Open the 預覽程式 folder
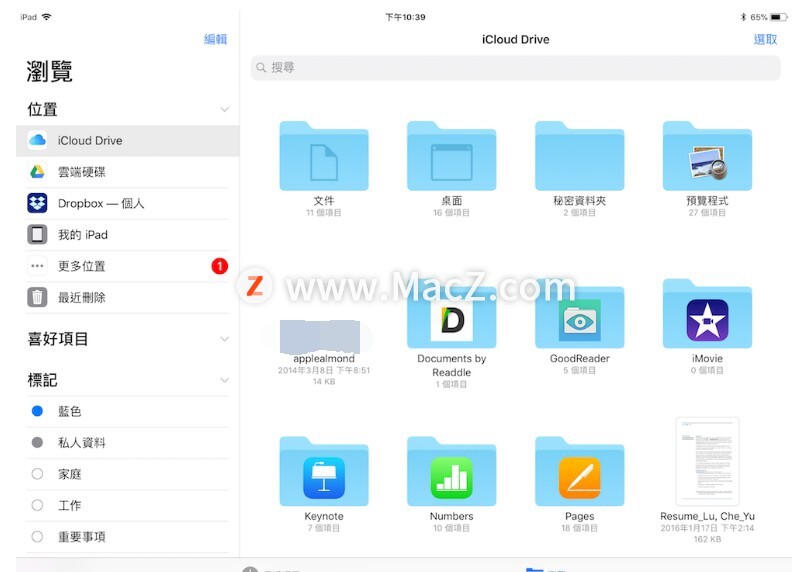 pos(707,156)
